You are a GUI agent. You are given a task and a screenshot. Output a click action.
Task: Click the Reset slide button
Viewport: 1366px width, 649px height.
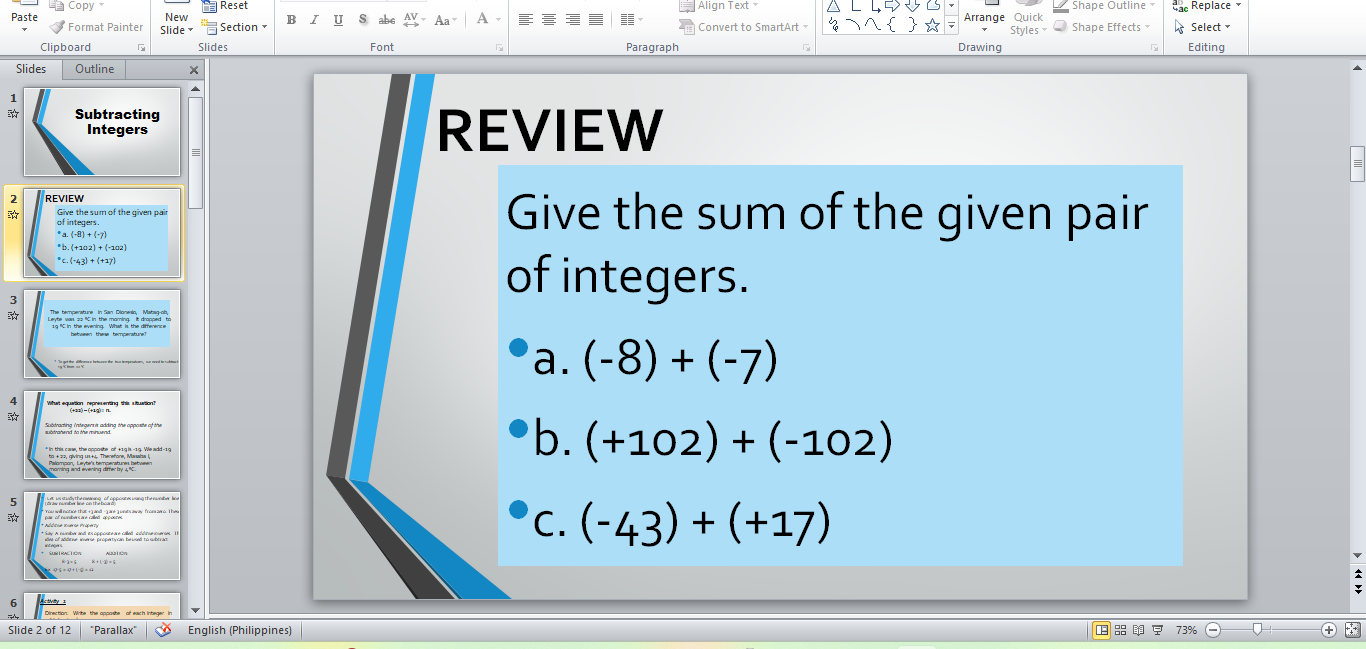point(225,6)
